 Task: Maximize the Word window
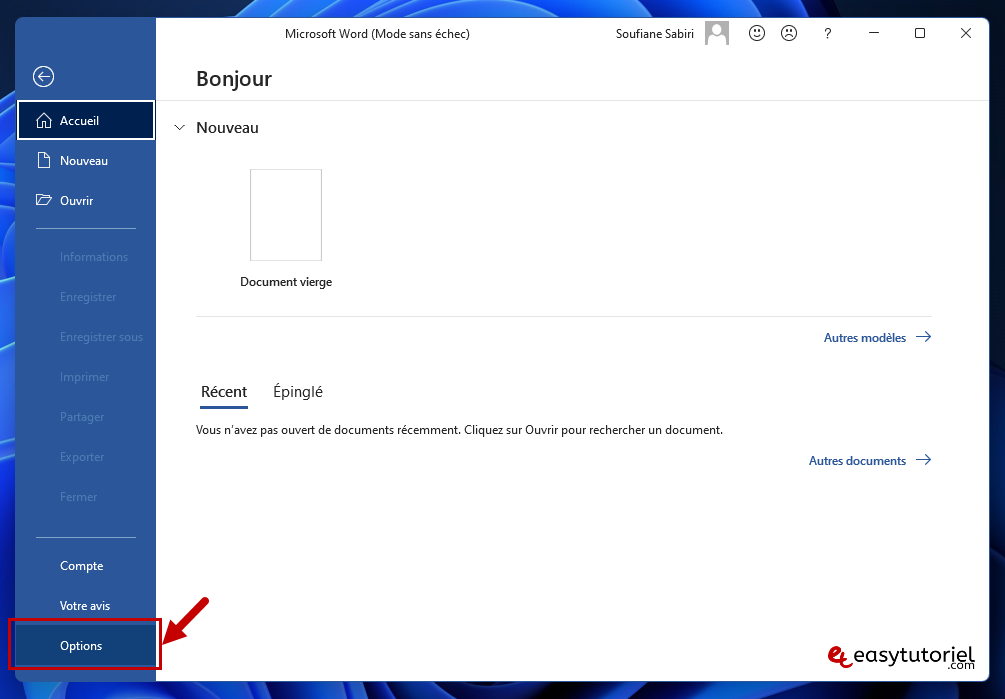coord(920,33)
